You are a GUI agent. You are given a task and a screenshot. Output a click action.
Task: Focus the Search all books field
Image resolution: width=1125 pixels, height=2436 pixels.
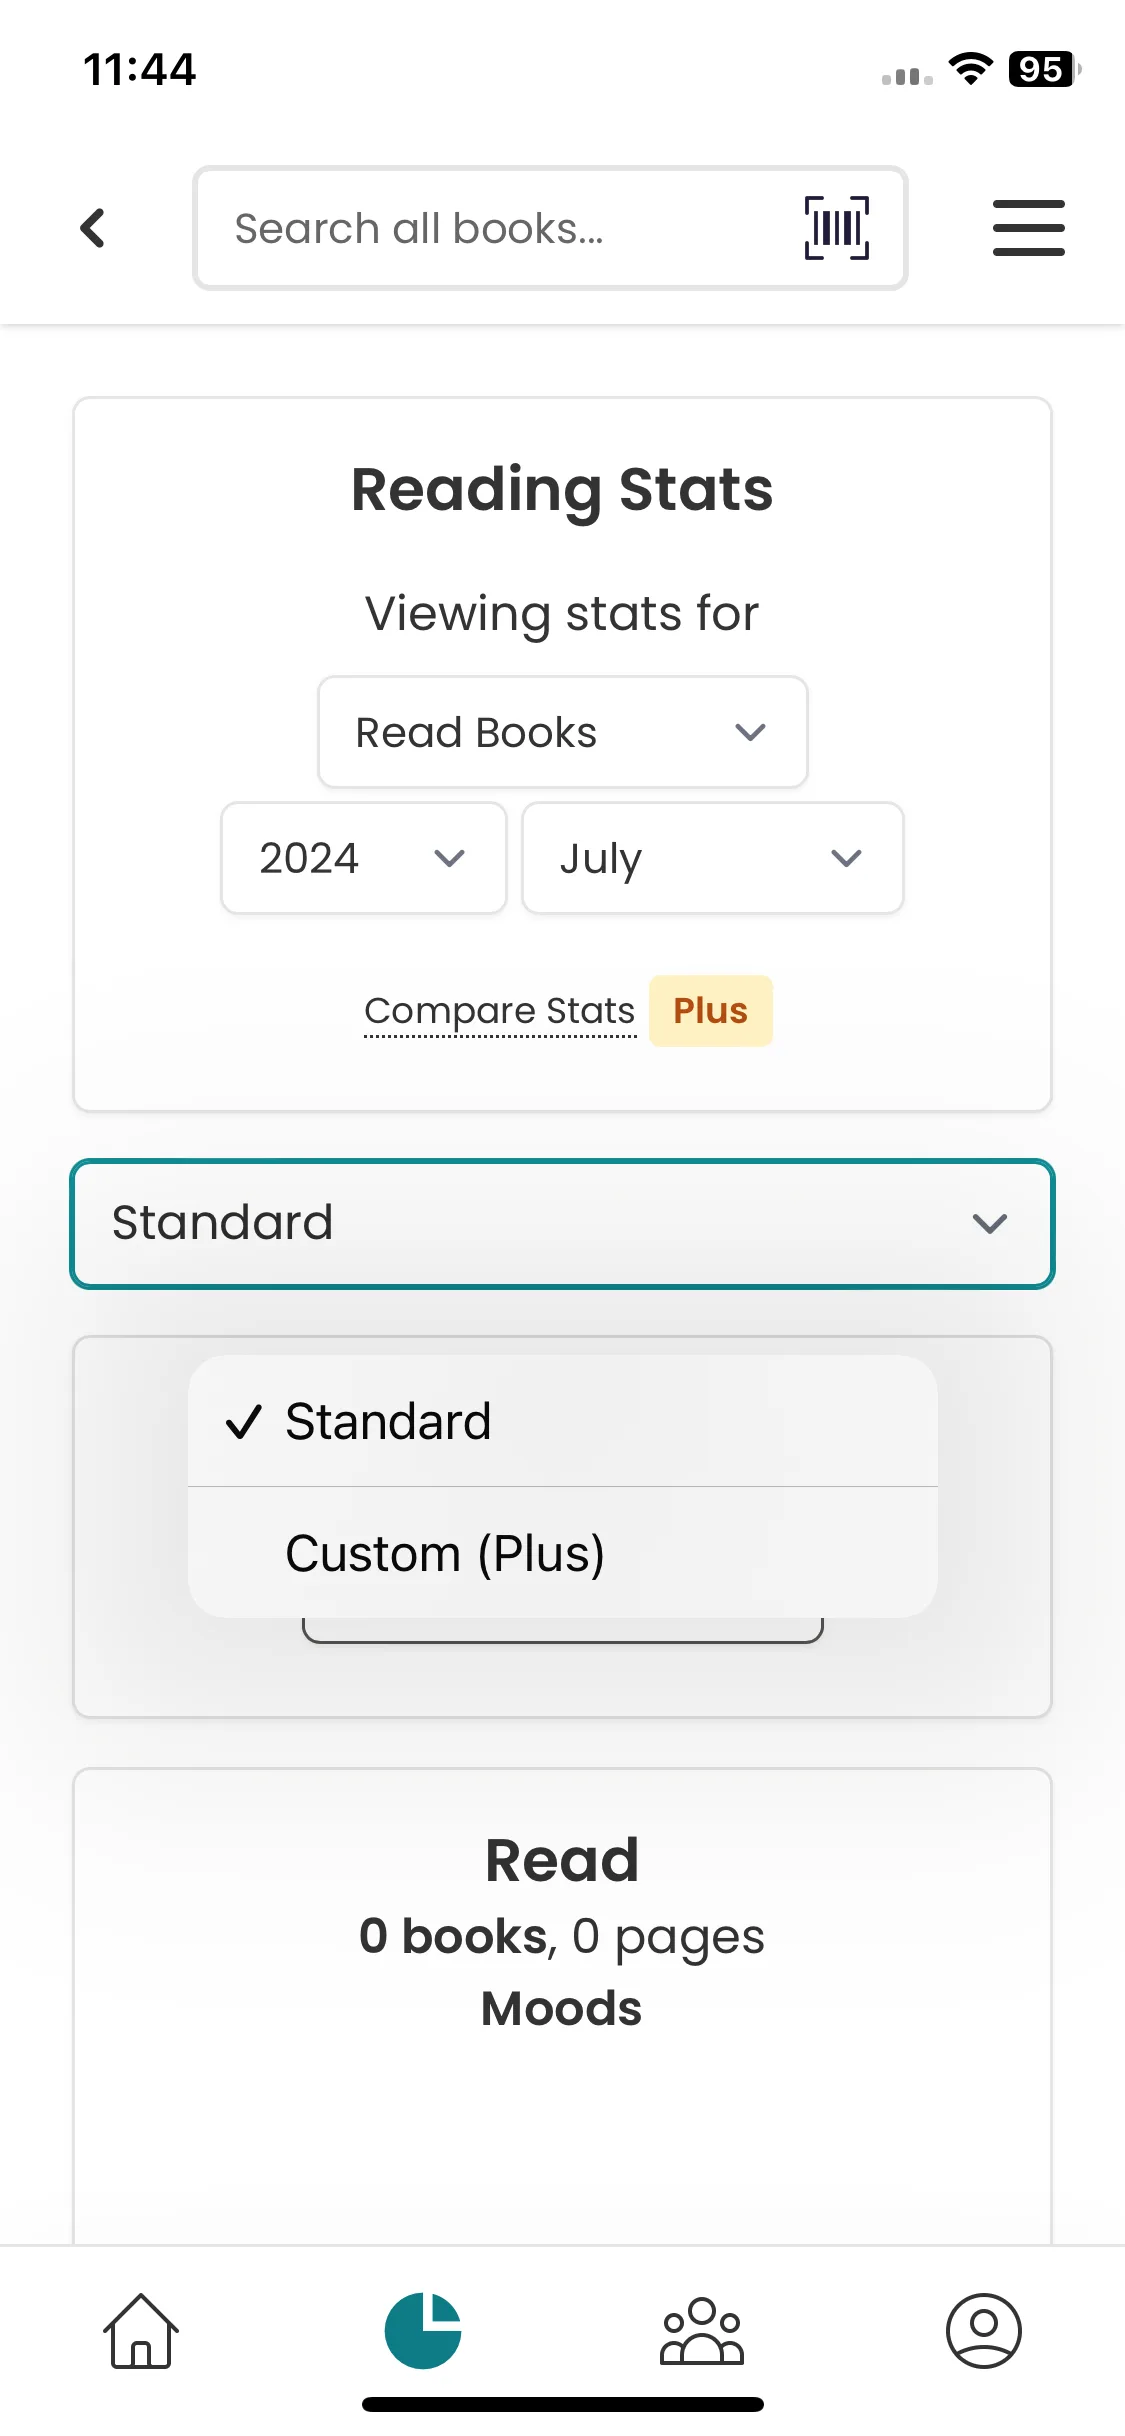(x=500, y=228)
